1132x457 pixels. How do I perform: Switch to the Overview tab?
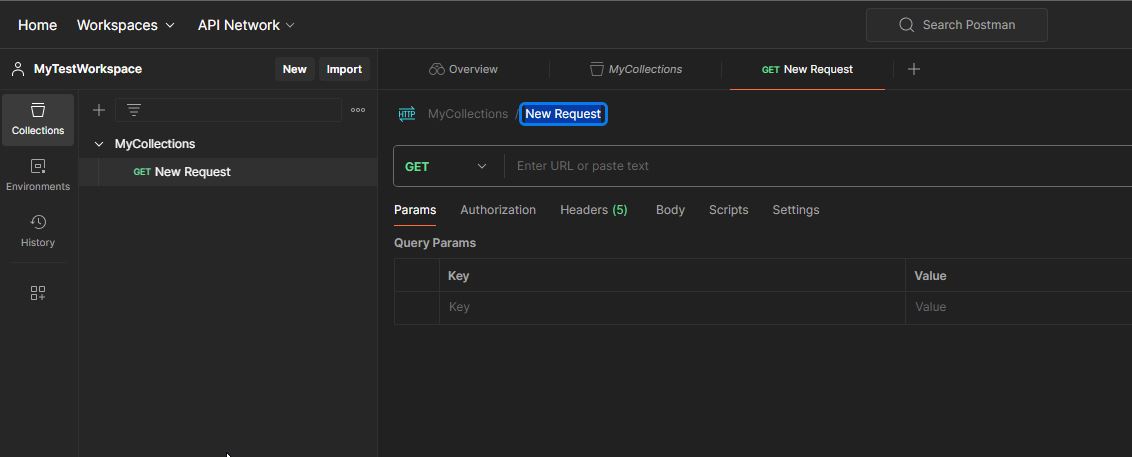coord(463,69)
